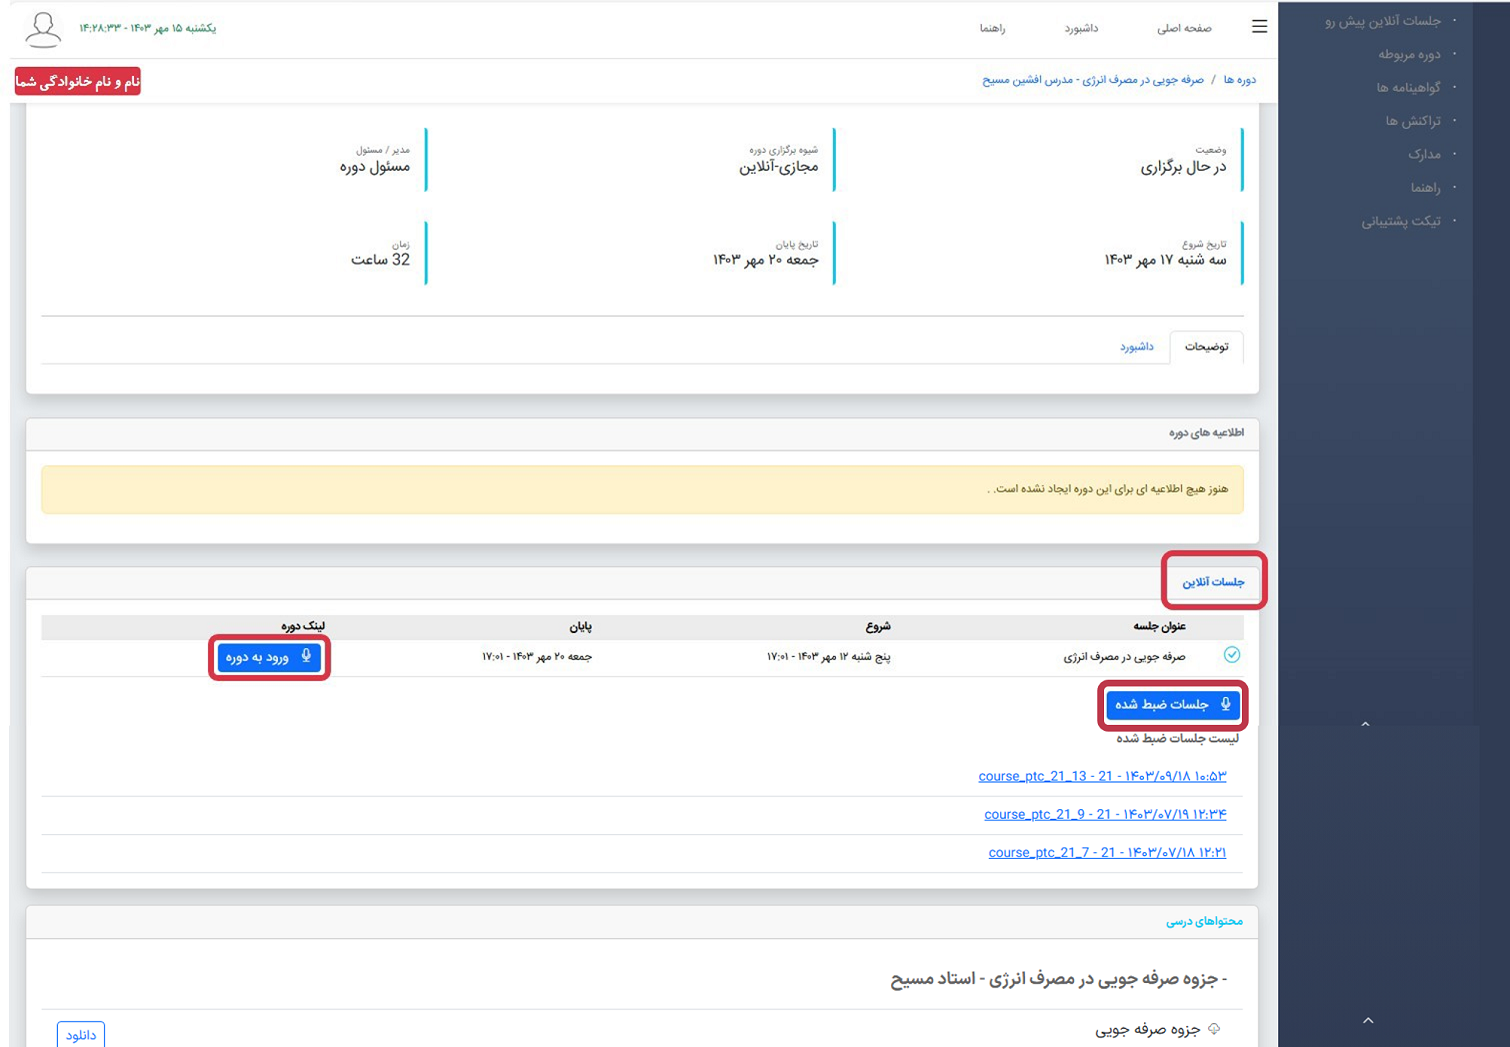Image resolution: width=1510 pixels, height=1047 pixels.
Task: Switch to the توضیحات tab
Action: pyautogui.click(x=1206, y=347)
